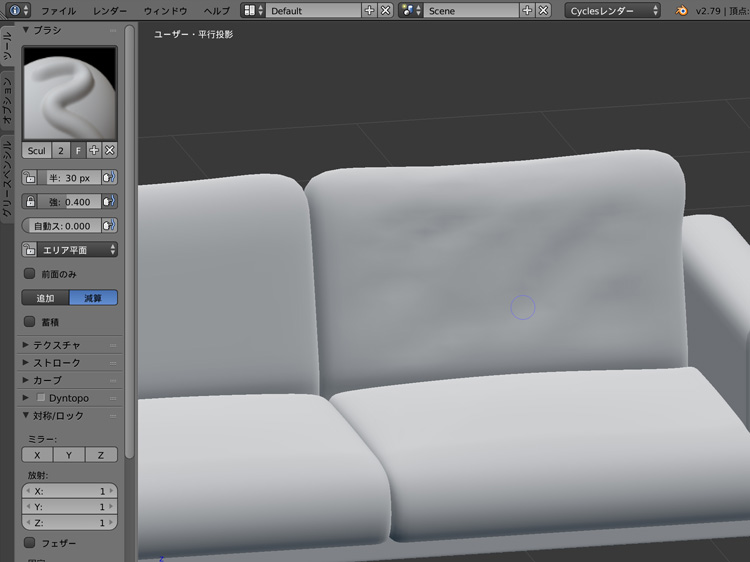Click the brush strength 0.400 slider

coord(69,202)
